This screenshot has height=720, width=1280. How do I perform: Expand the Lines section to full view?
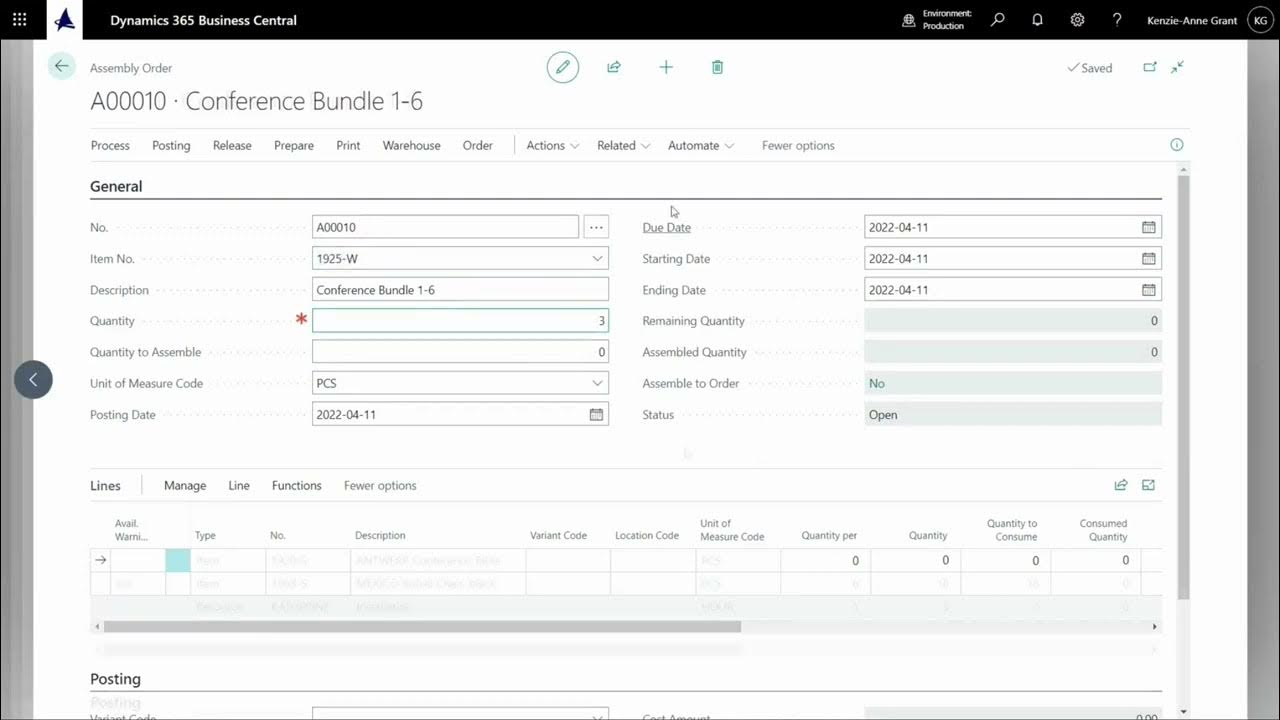[1148, 485]
